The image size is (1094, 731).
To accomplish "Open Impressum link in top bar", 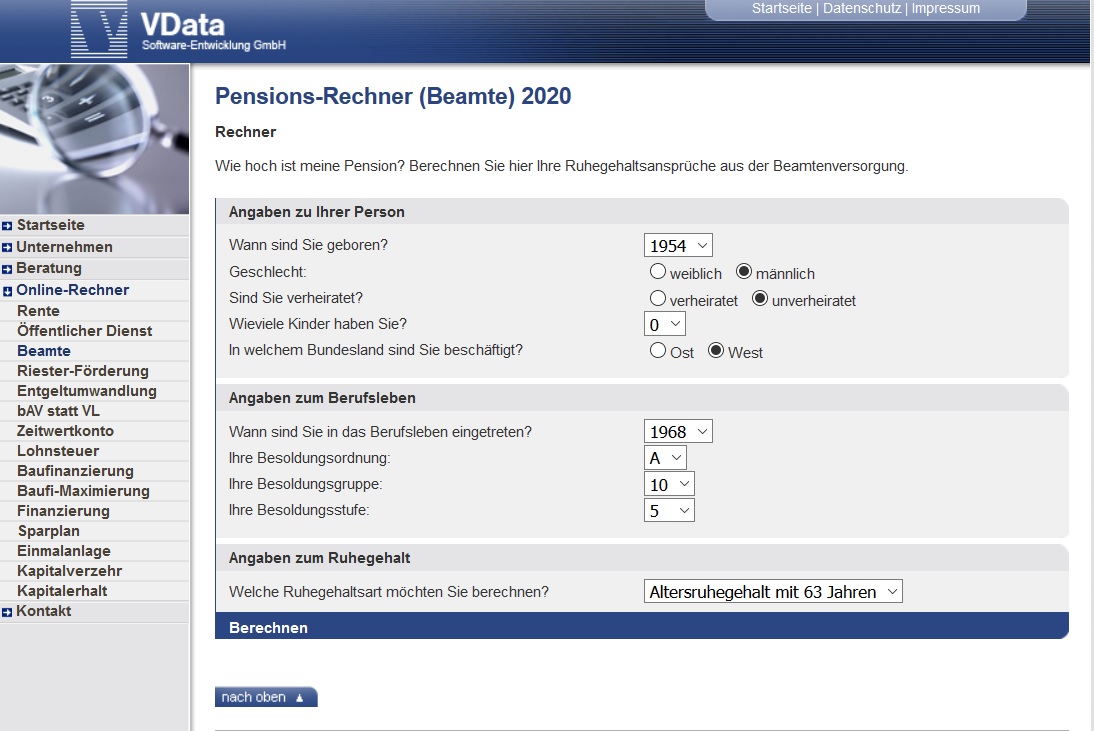I will 945,8.
